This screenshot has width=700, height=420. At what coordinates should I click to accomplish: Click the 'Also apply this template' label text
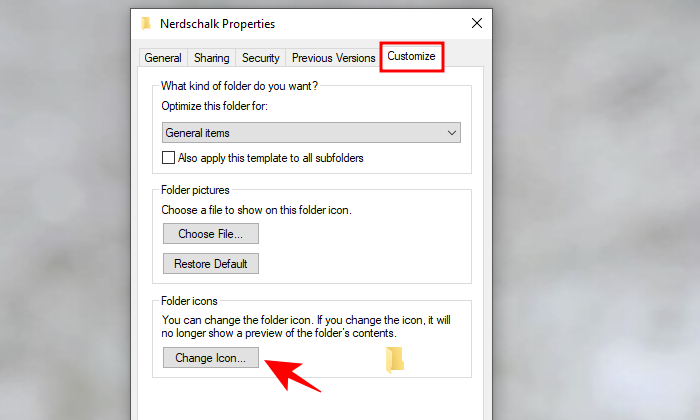pyautogui.click(x=271, y=158)
